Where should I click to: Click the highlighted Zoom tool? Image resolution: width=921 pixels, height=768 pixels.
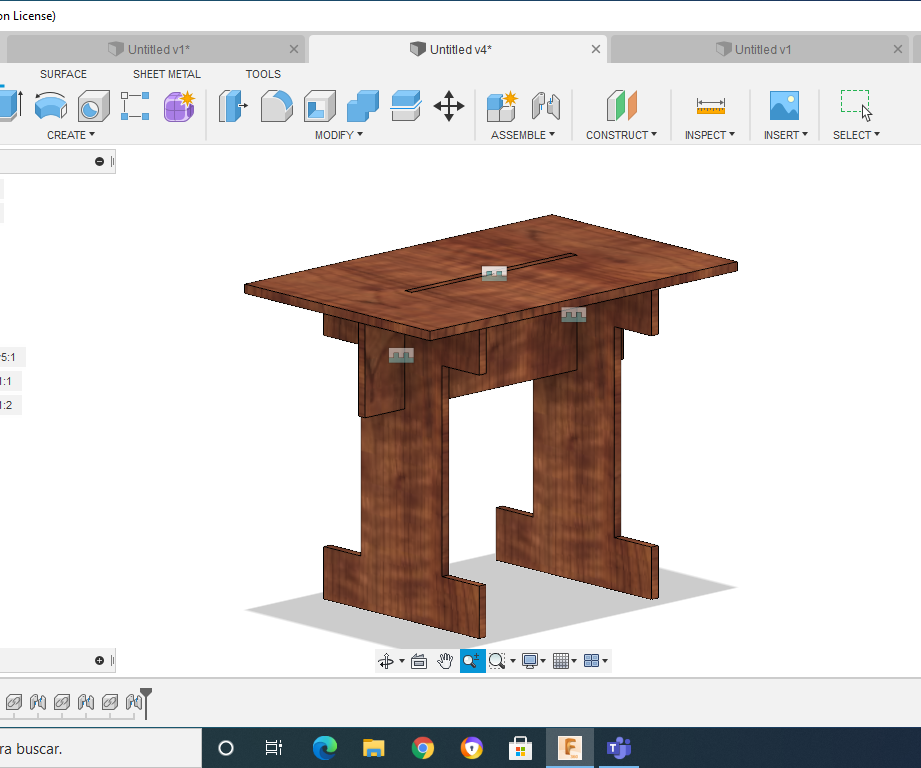472,661
